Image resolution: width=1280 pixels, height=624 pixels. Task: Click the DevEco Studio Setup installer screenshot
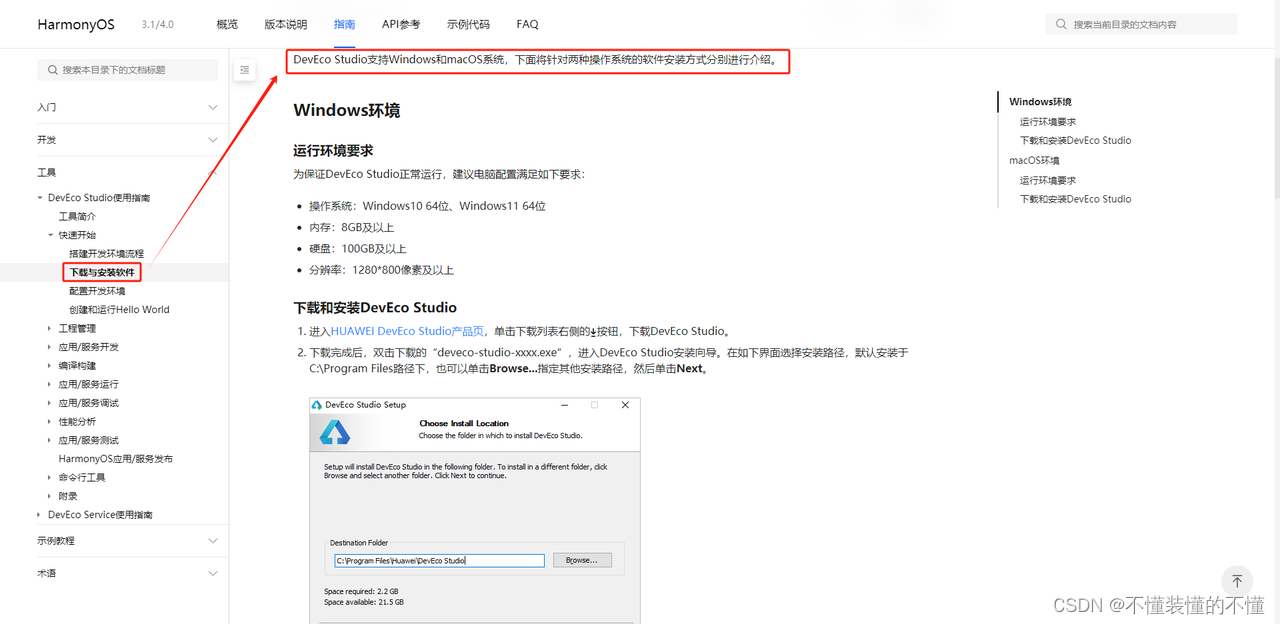[x=475, y=511]
